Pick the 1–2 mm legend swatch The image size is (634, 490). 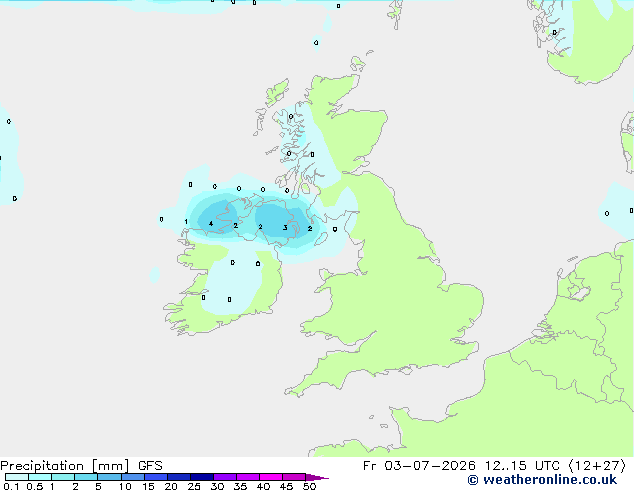63,477
